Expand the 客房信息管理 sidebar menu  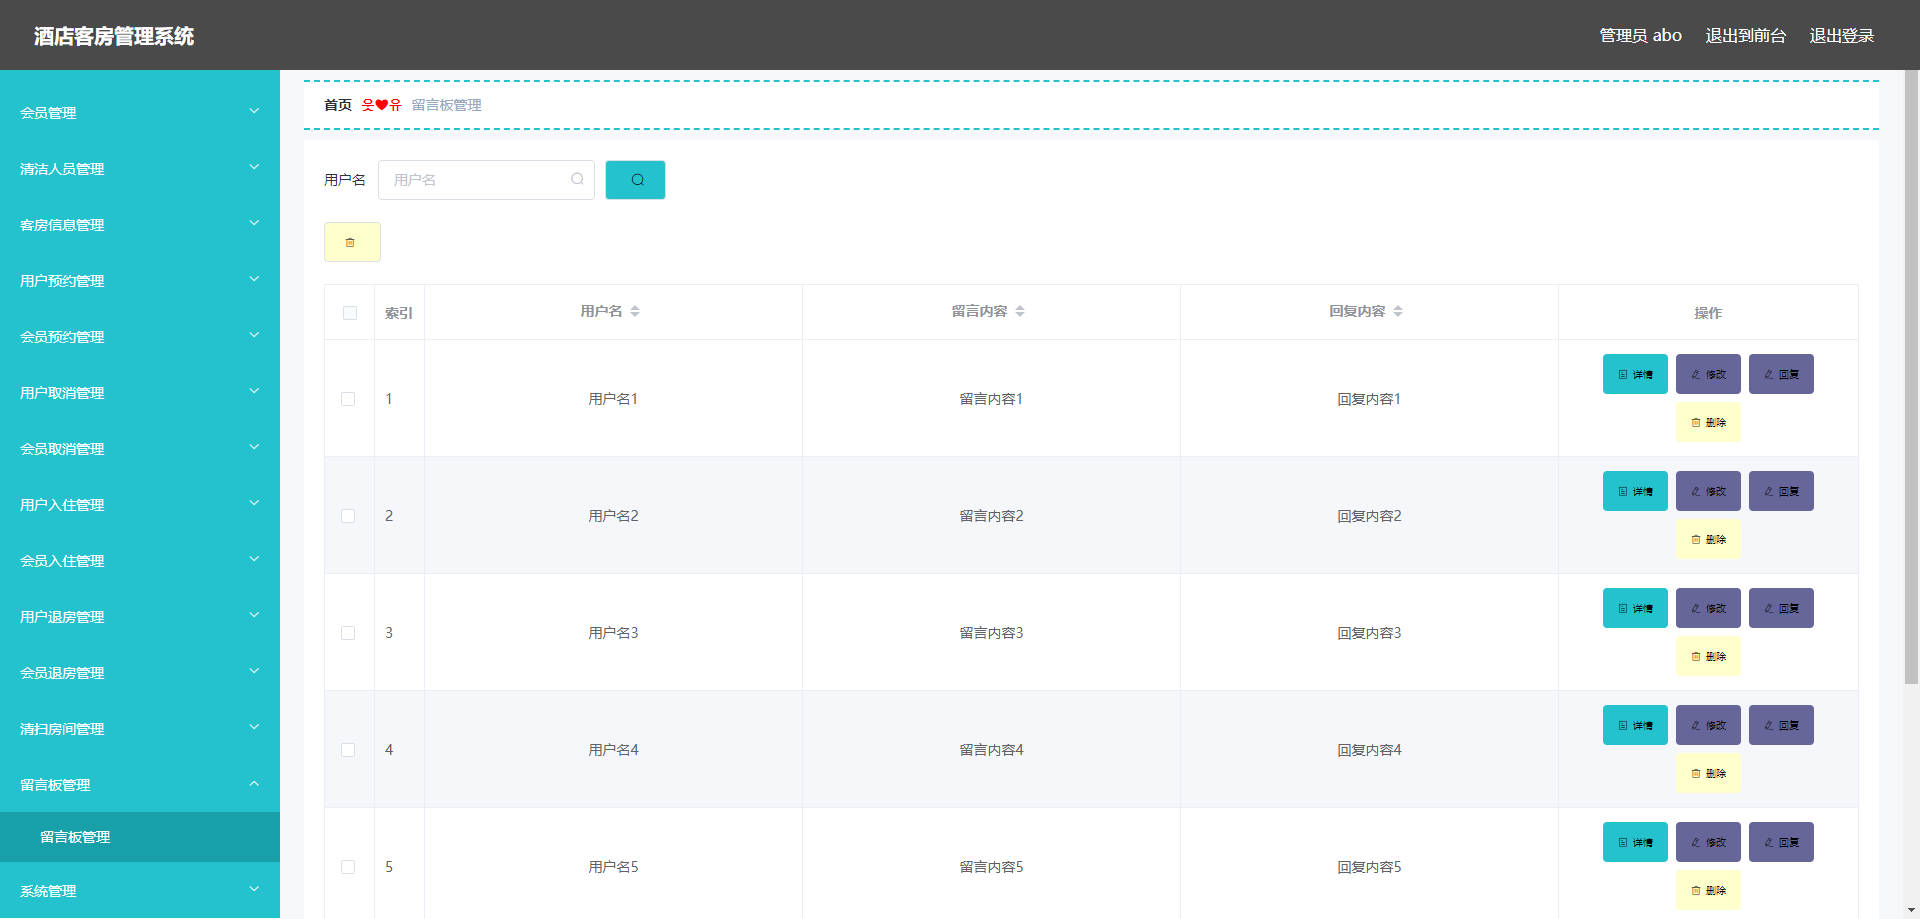(140, 224)
